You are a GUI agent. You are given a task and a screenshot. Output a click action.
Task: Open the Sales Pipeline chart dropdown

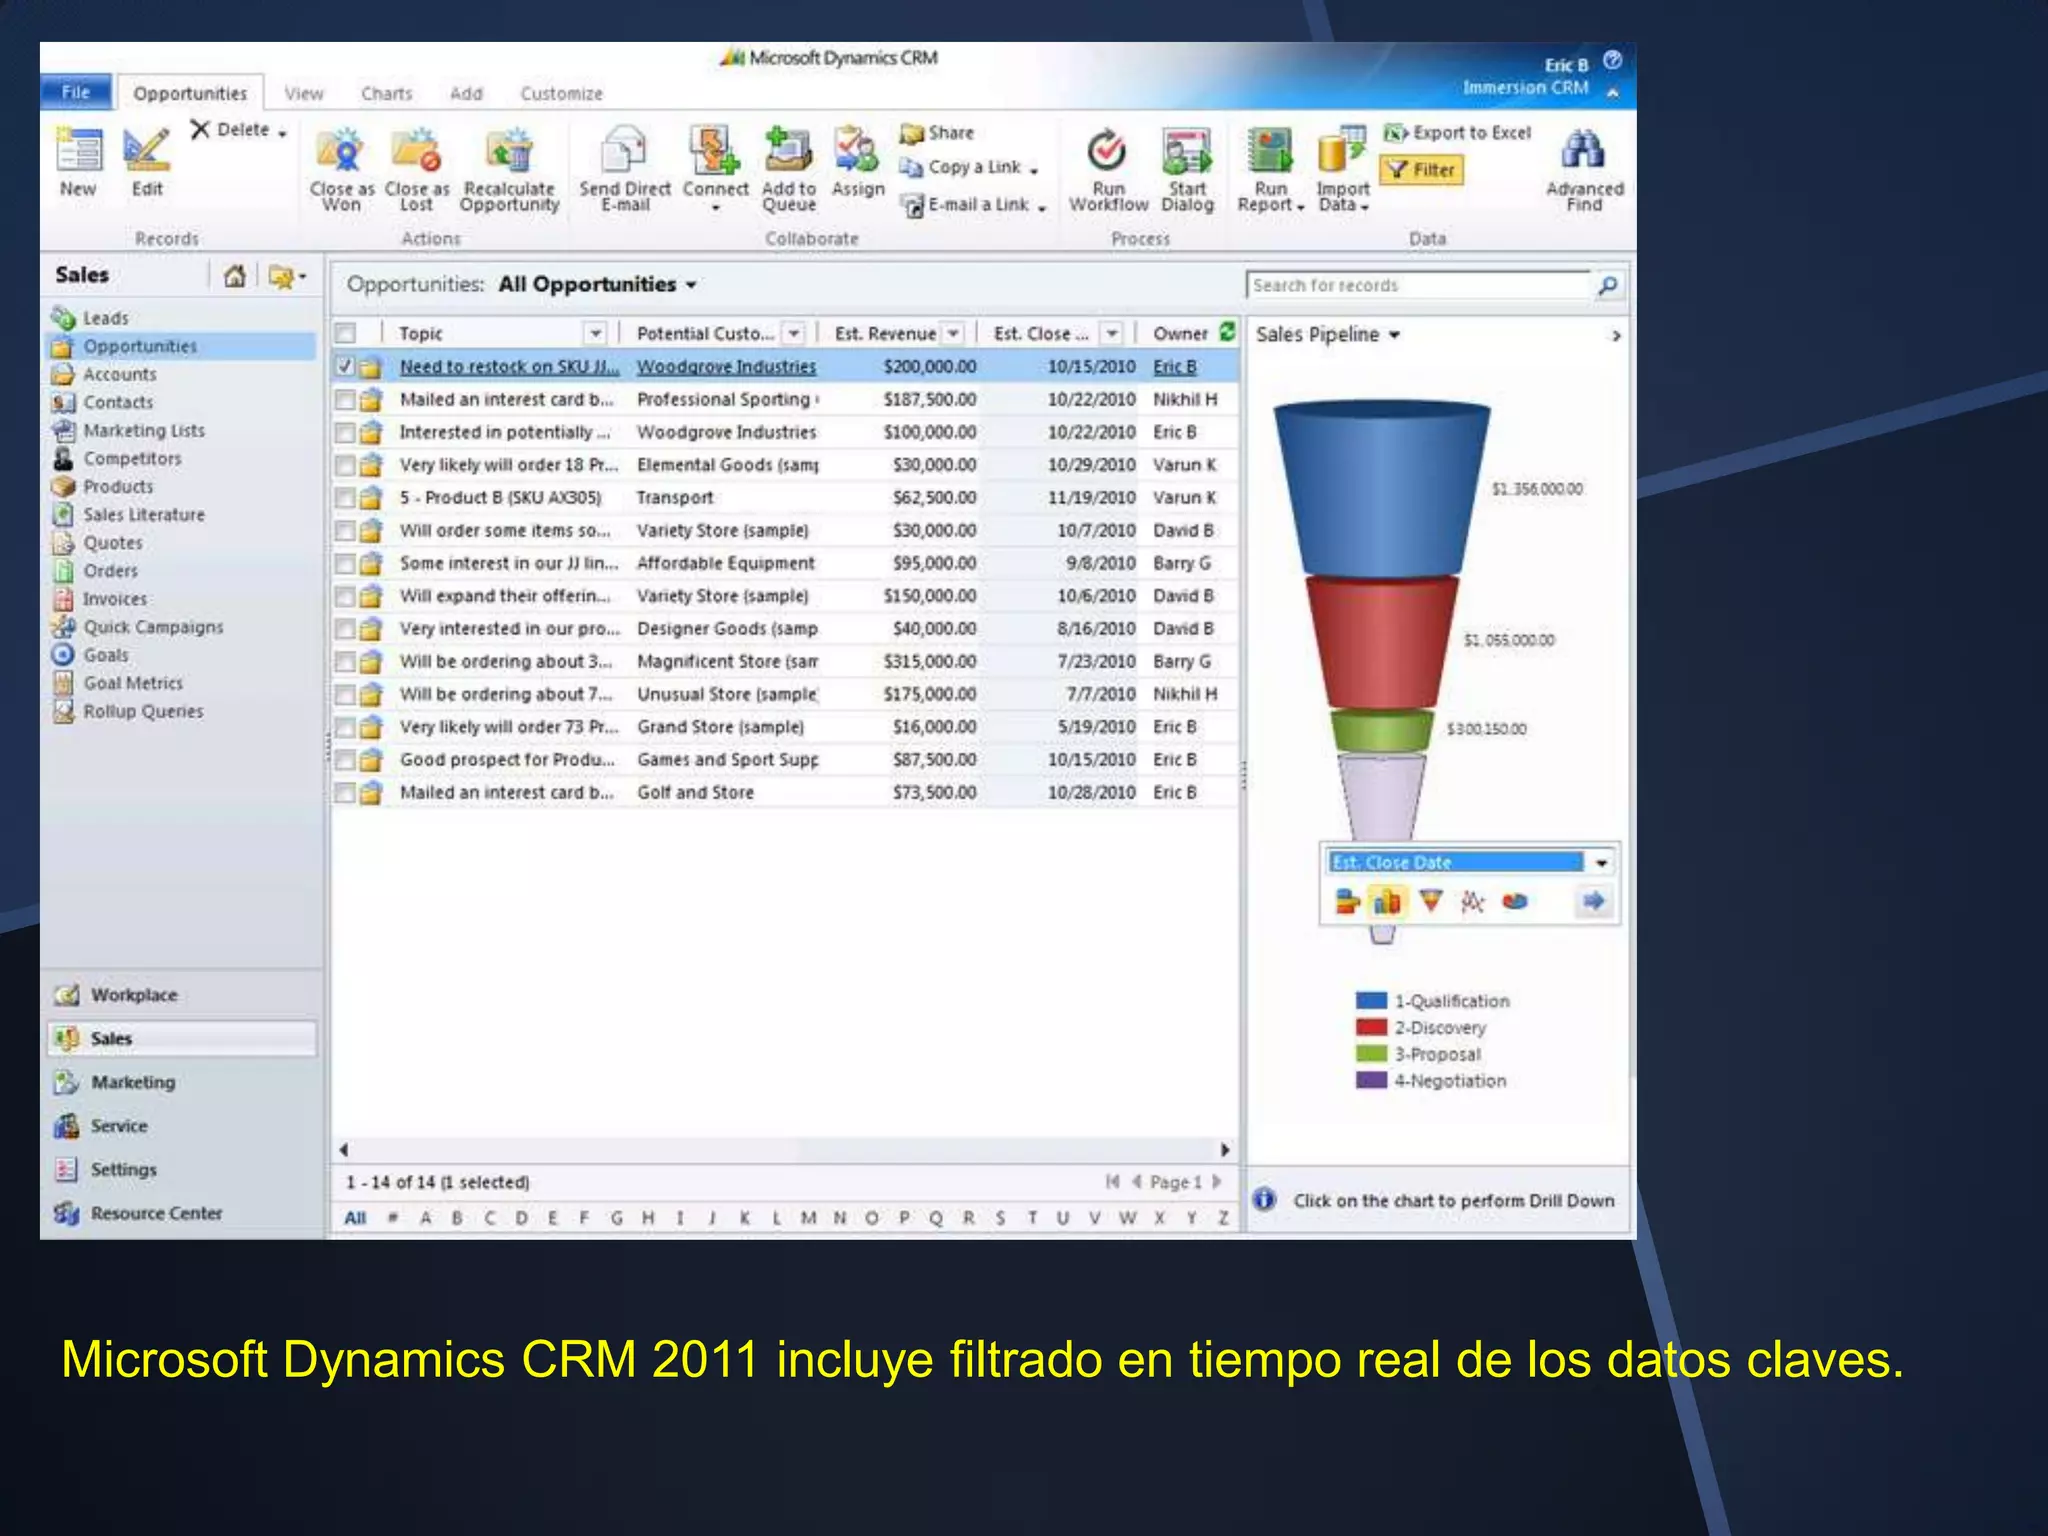tap(1394, 335)
